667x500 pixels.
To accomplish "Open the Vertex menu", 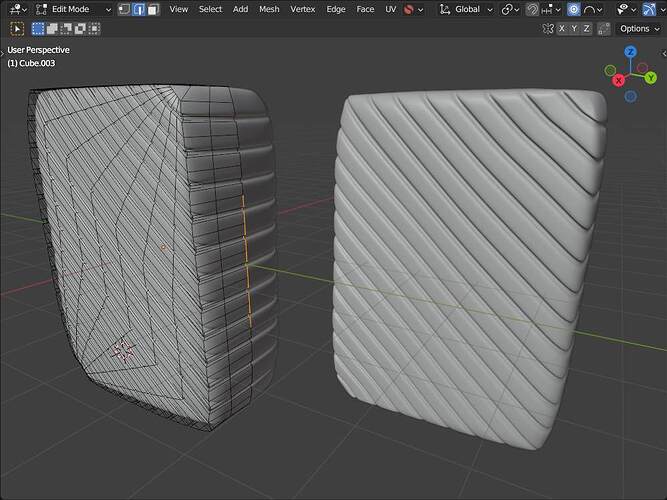I will pyautogui.click(x=302, y=9).
